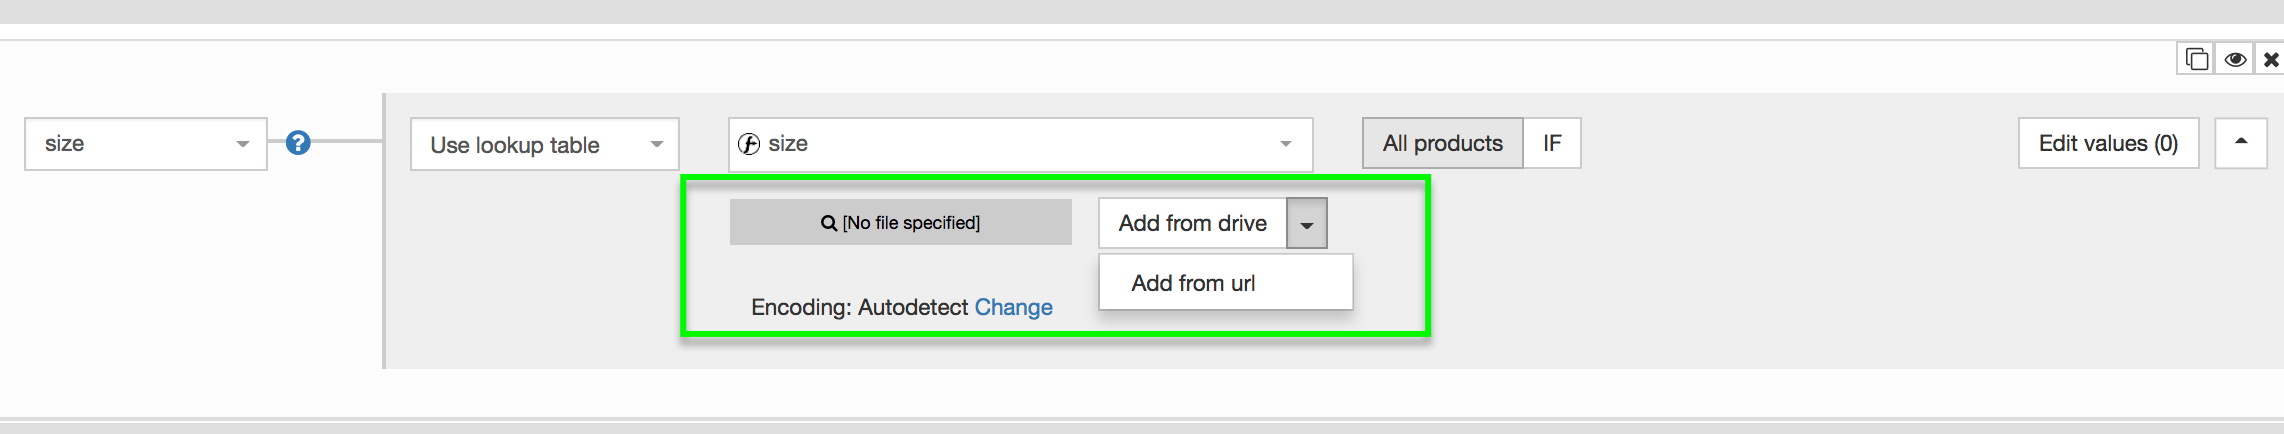2284x434 pixels.
Task: Open the size attribute dropdown on the left
Action: click(x=146, y=144)
